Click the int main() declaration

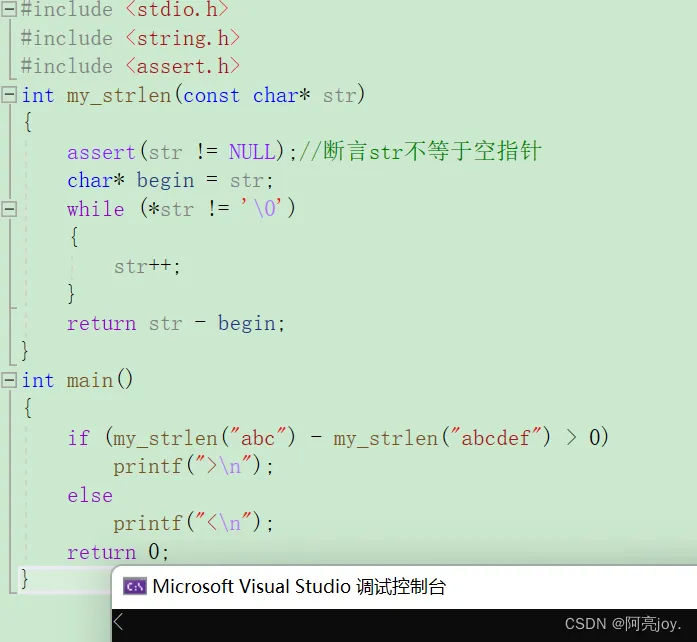click(77, 381)
